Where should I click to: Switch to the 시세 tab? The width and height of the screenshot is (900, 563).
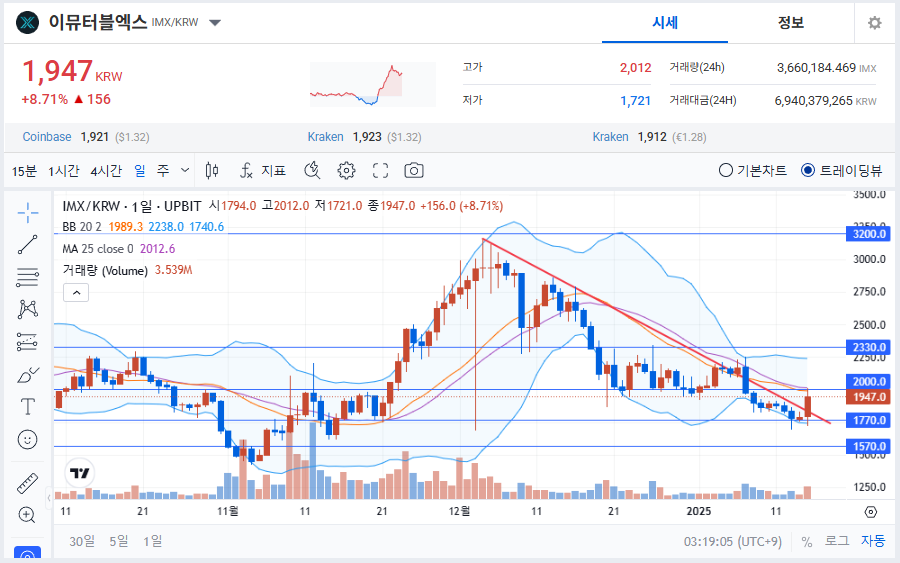coord(665,23)
